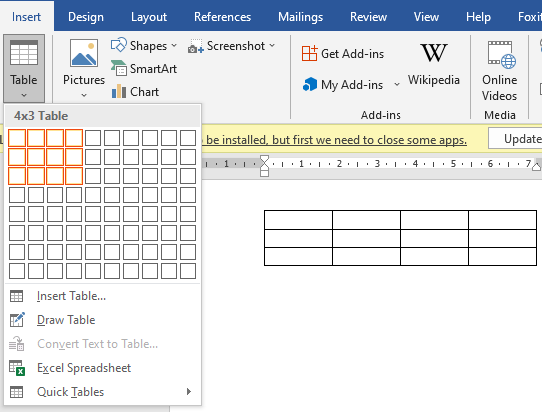
Task: Collapse the Table dropdown button
Action: (x=24, y=68)
